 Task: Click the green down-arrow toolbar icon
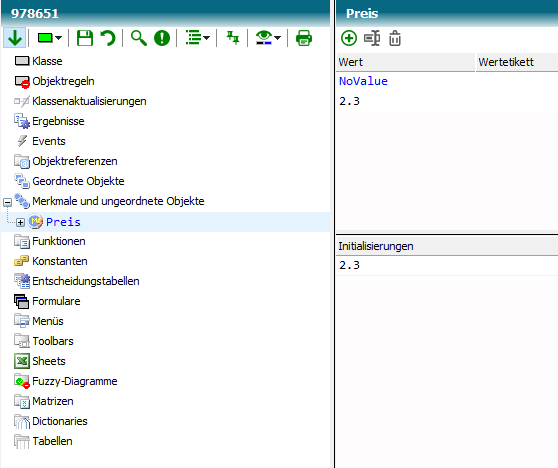click(x=15, y=38)
